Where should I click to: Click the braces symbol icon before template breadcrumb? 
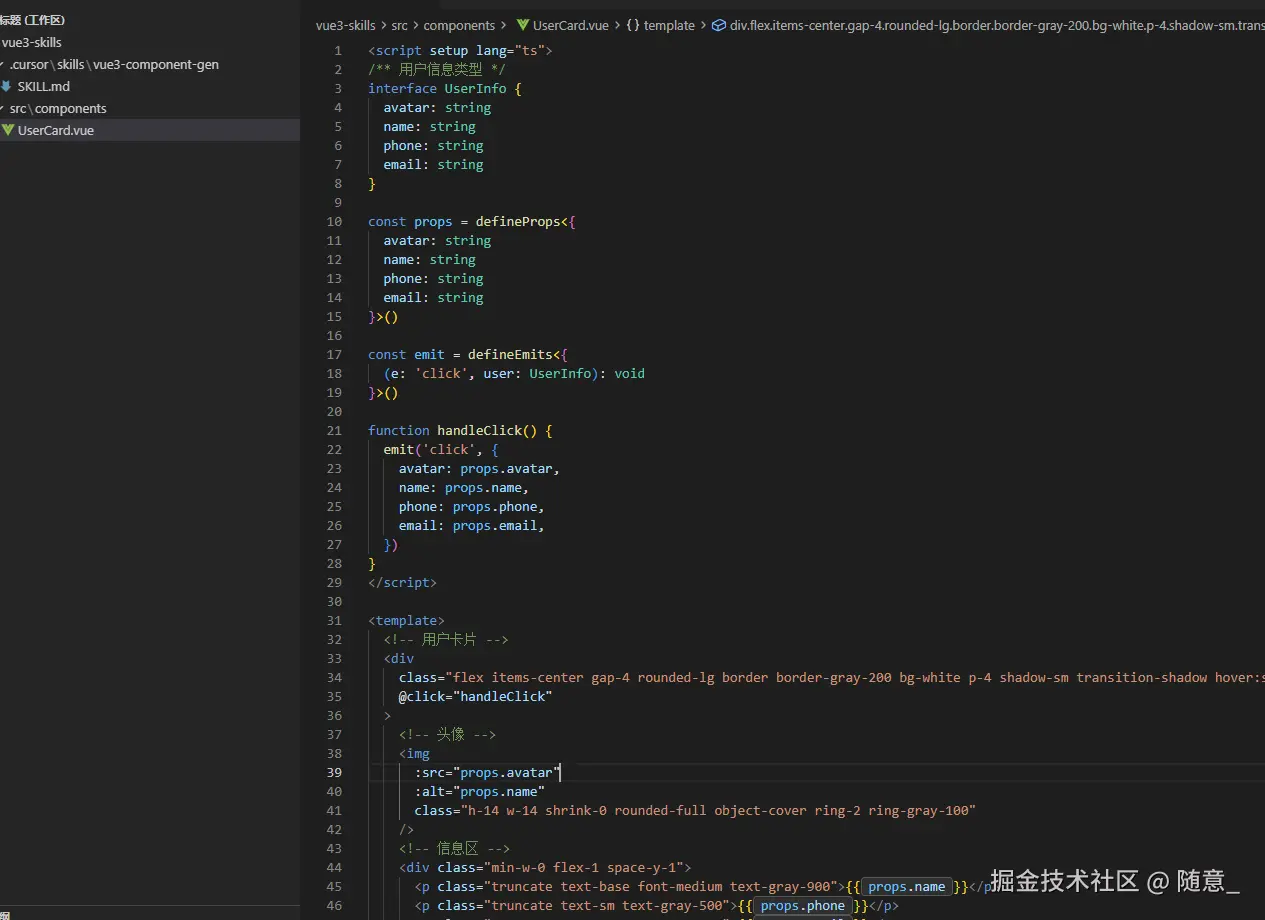(633, 25)
